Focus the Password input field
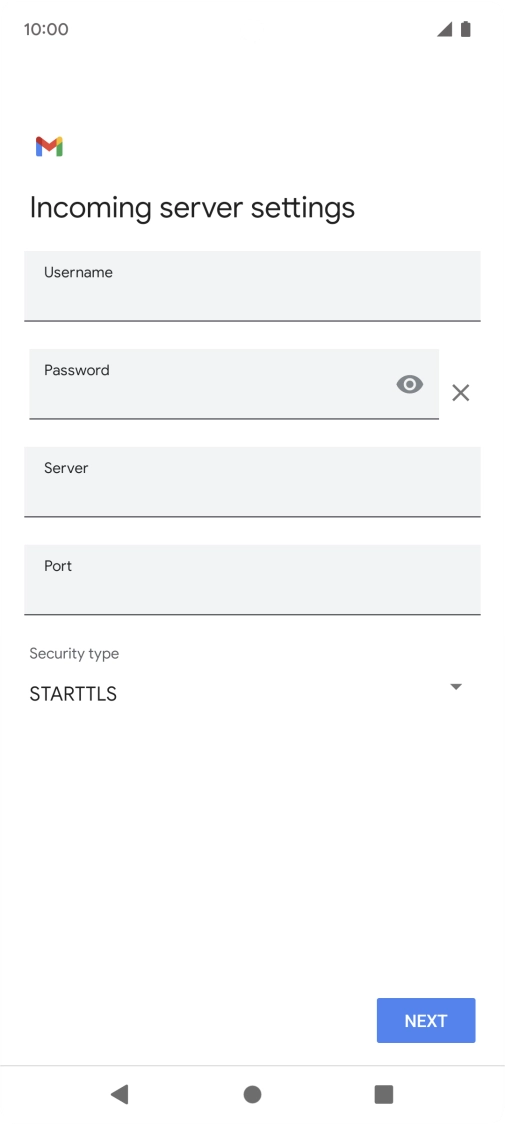Viewport: 505px width, 1124px height. (234, 384)
